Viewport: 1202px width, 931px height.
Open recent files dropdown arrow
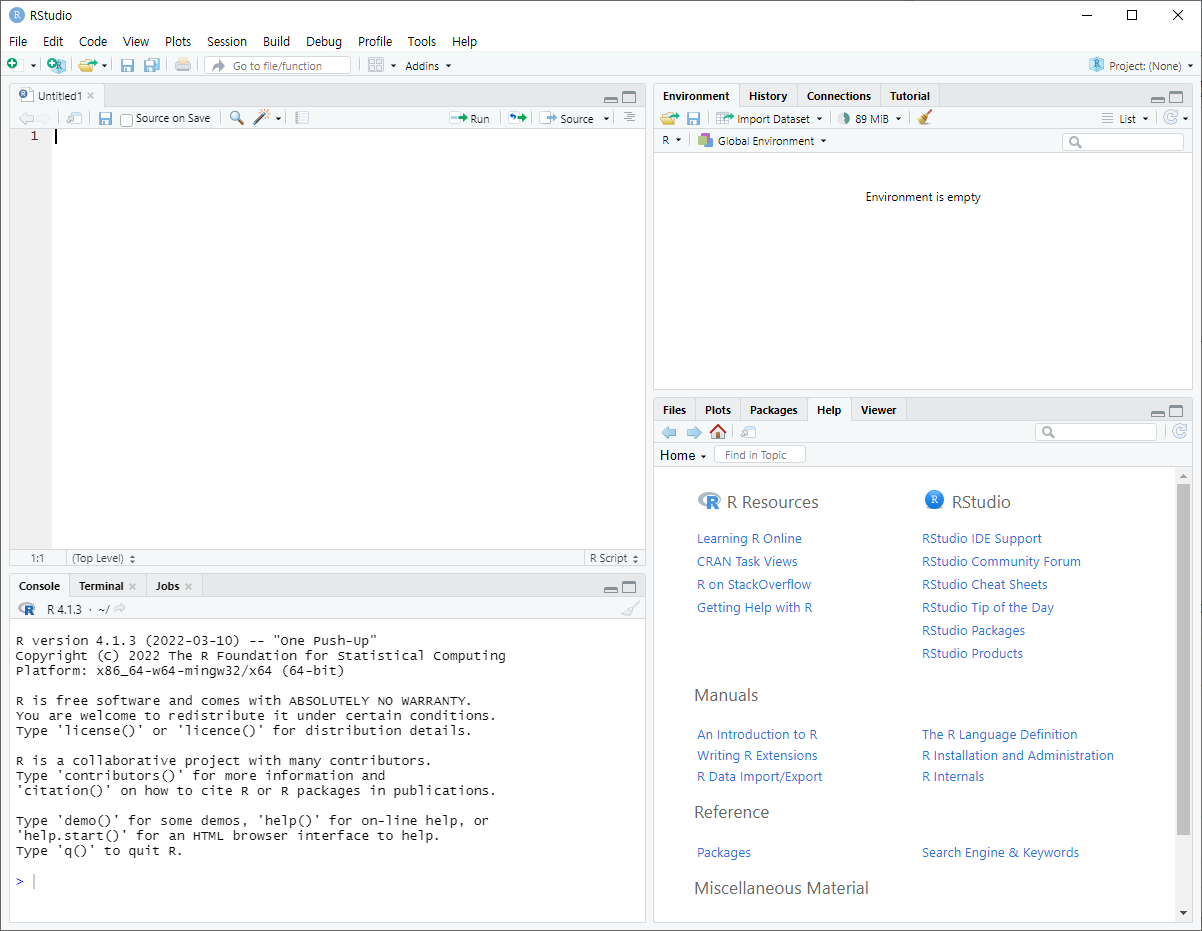(x=104, y=66)
